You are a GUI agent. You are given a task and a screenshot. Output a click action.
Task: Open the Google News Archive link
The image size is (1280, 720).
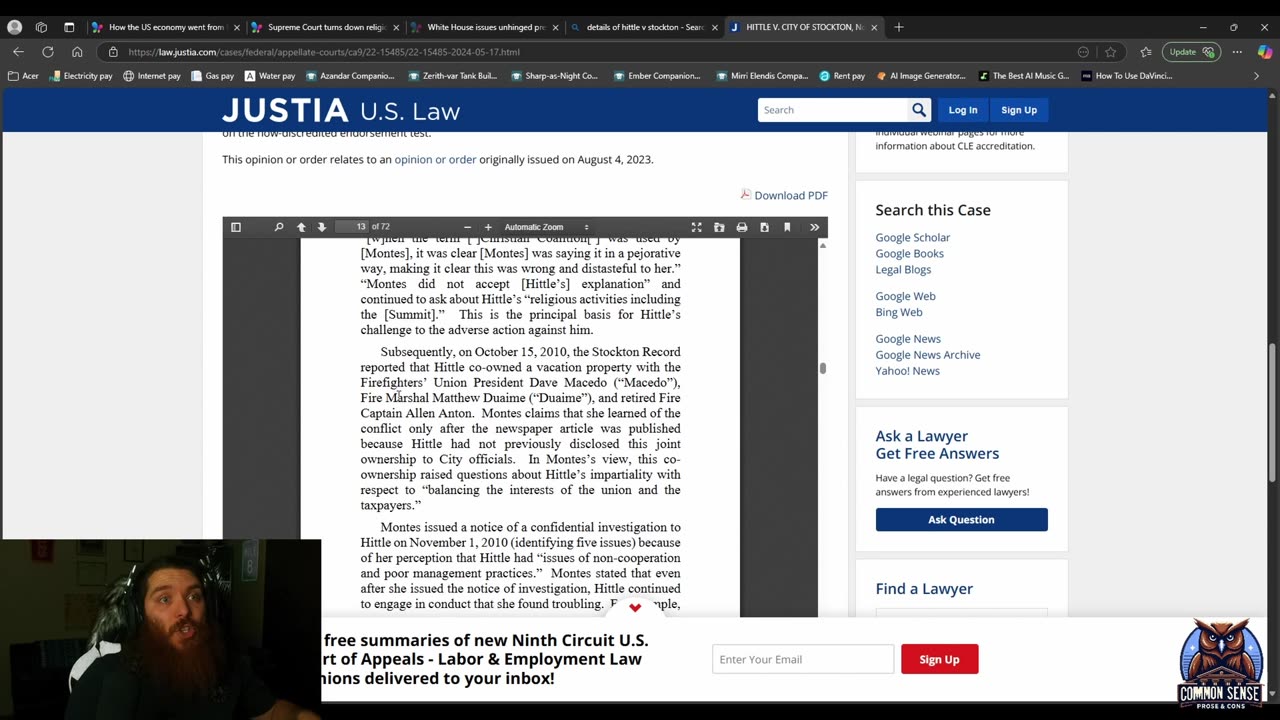click(928, 355)
